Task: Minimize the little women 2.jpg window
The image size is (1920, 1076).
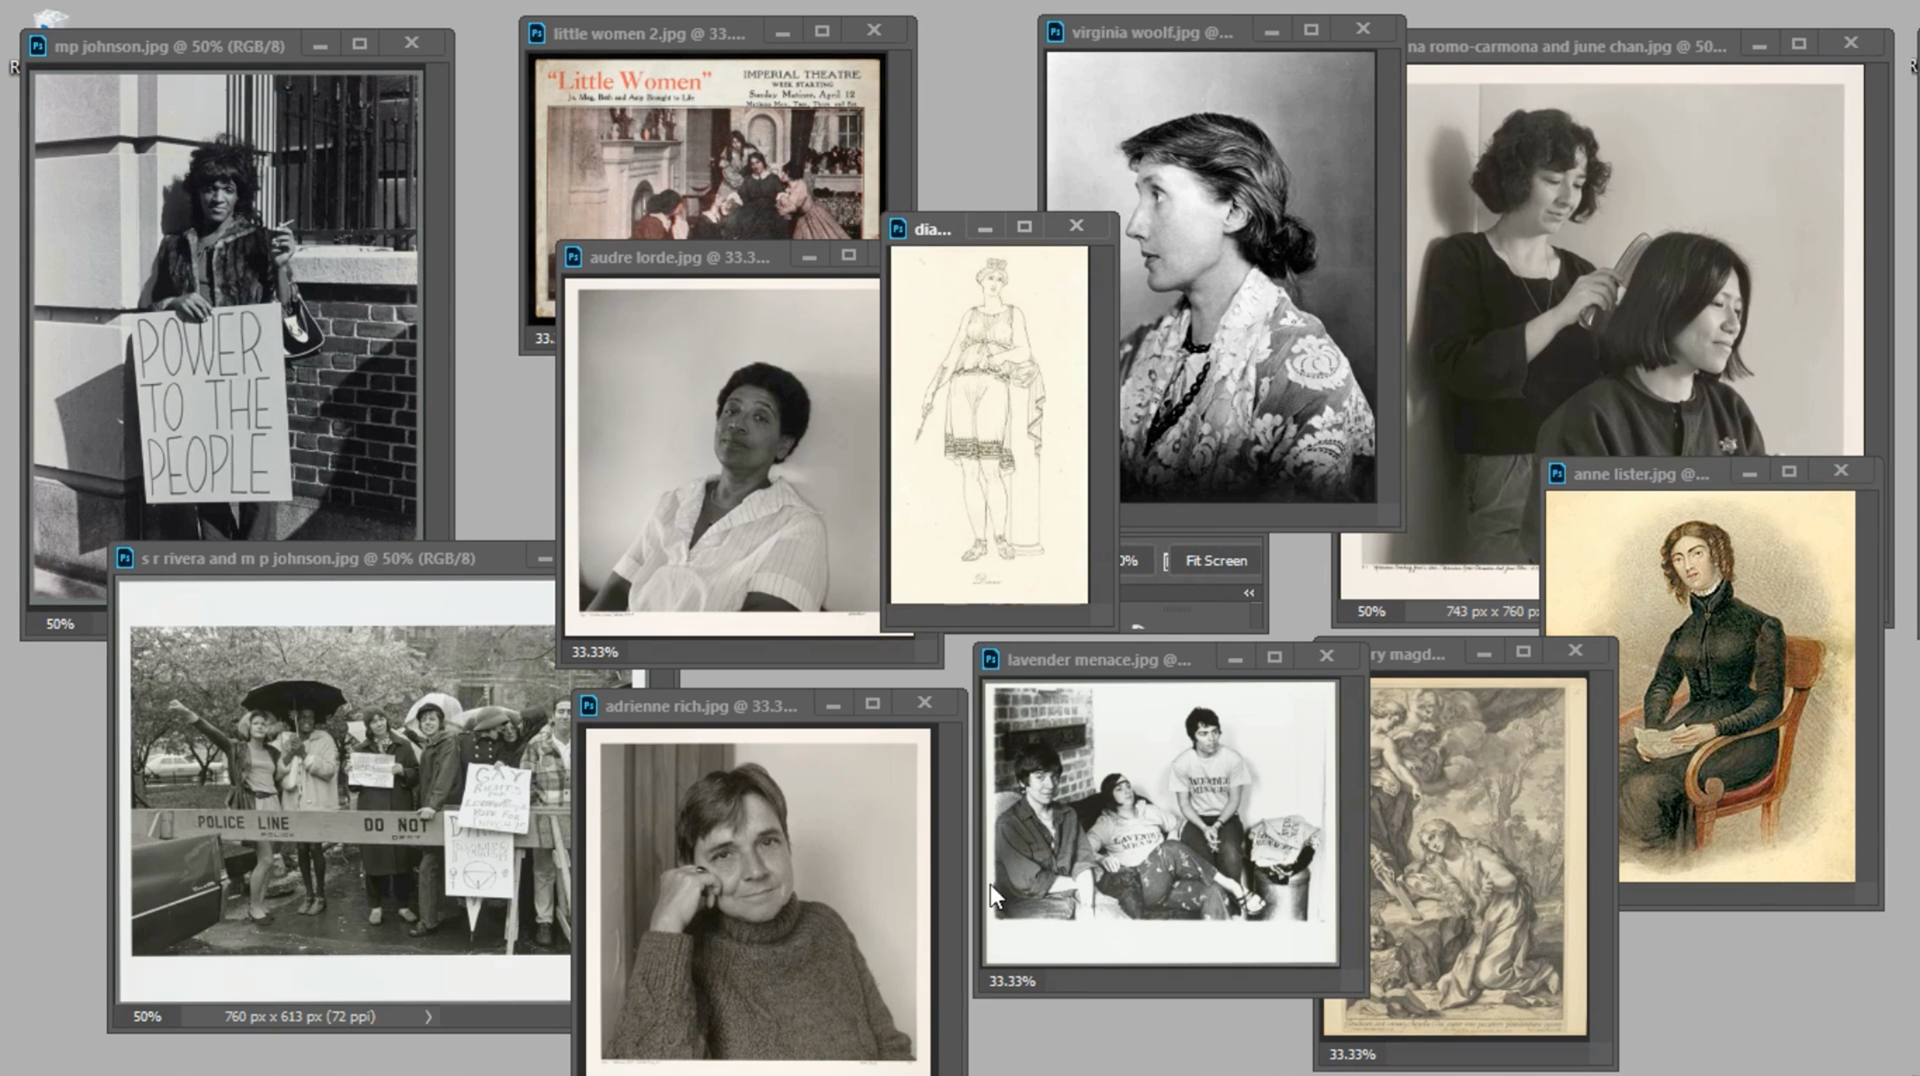Action: (783, 33)
